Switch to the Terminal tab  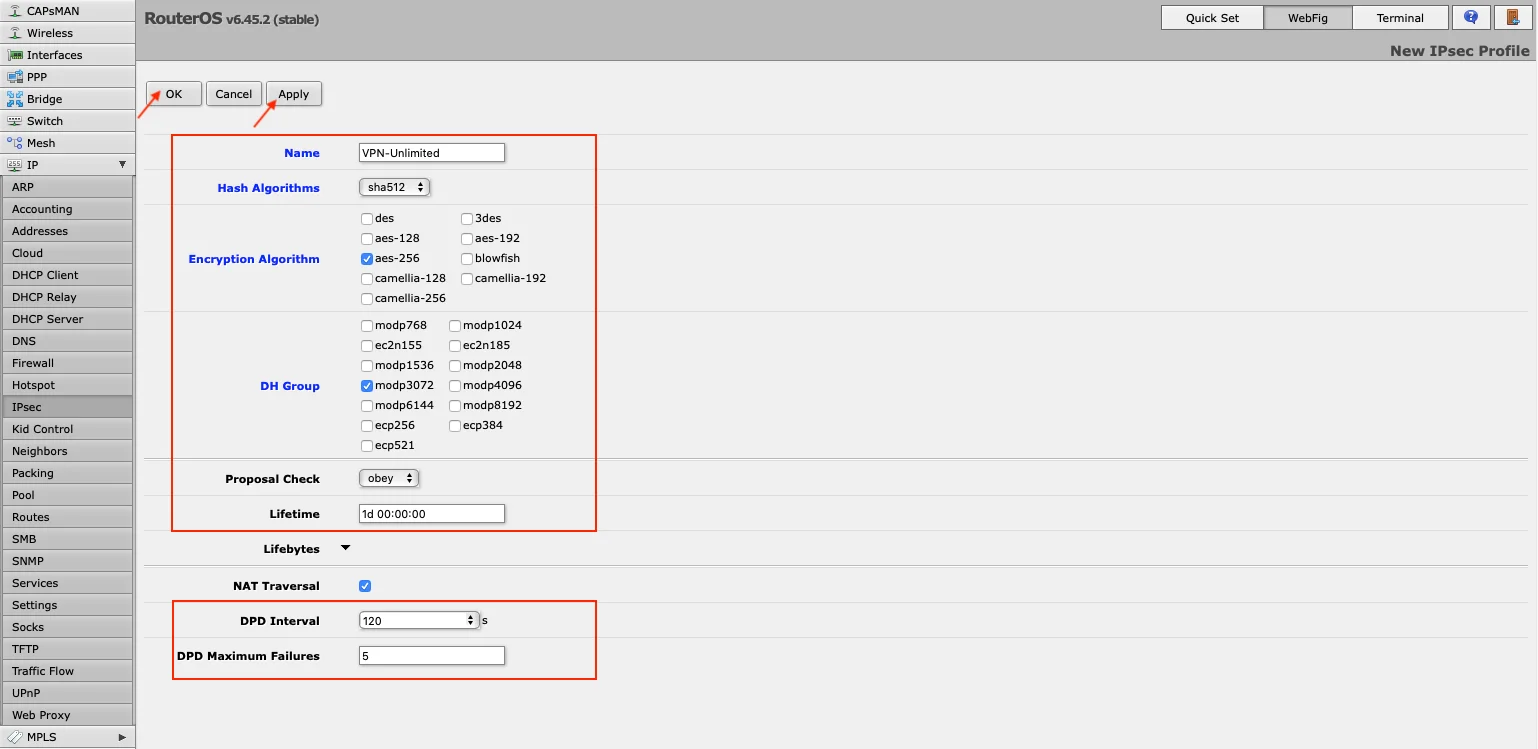tap(1399, 18)
